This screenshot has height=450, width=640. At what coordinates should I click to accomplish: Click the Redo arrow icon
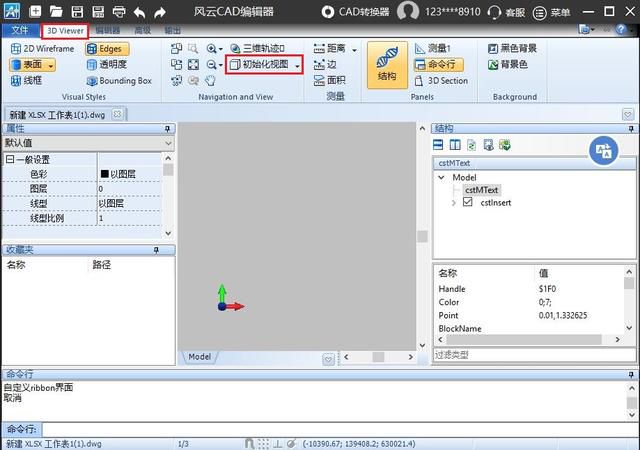point(160,12)
